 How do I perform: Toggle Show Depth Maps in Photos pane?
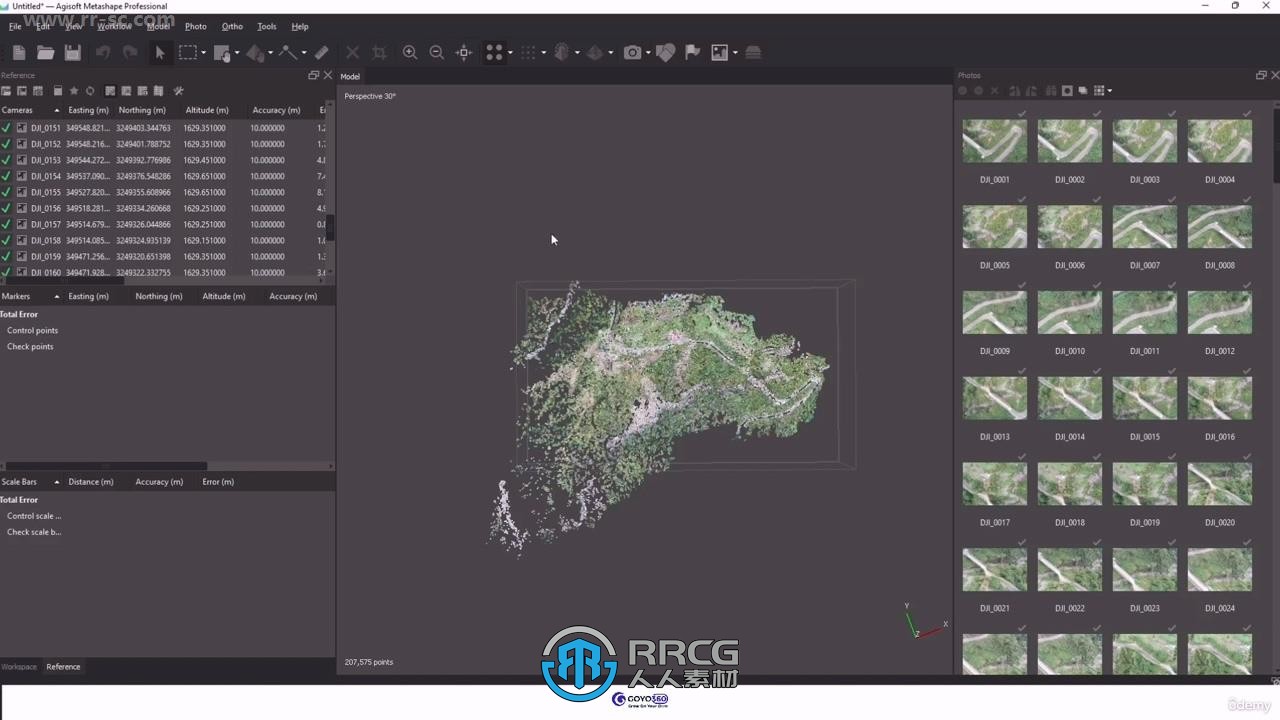point(1082,91)
